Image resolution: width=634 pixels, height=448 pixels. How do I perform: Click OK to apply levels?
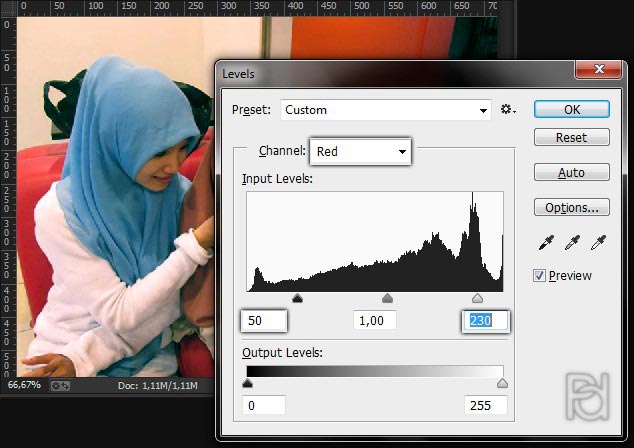click(x=571, y=109)
